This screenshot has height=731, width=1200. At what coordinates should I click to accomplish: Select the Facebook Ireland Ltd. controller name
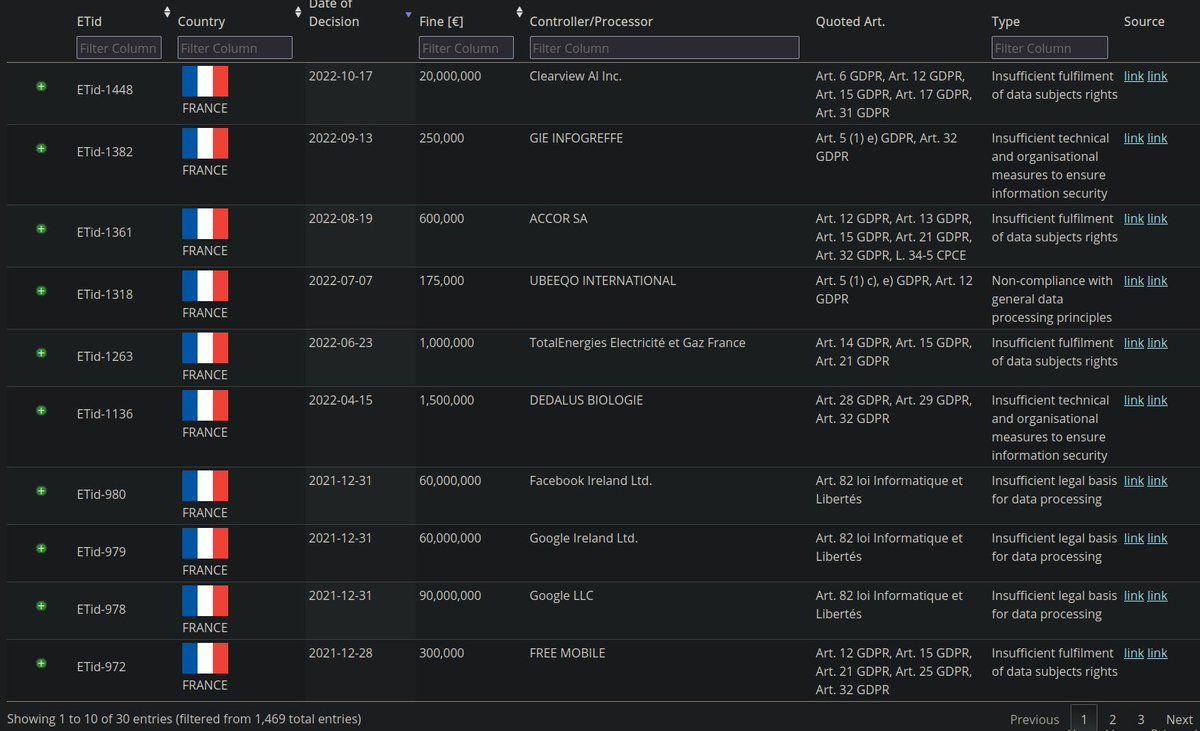coord(591,480)
